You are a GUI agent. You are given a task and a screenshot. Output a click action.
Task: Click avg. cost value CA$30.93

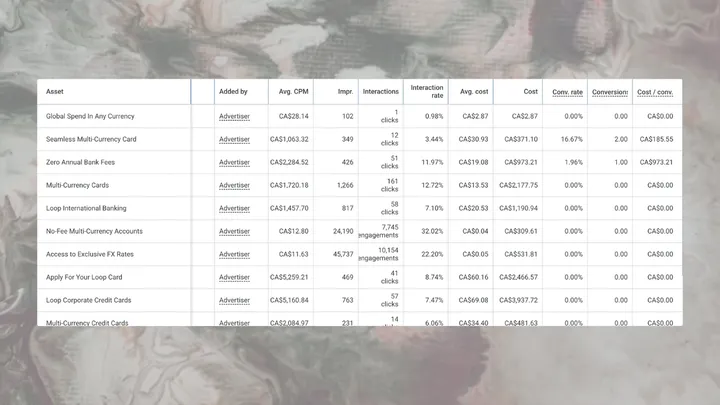(x=473, y=139)
